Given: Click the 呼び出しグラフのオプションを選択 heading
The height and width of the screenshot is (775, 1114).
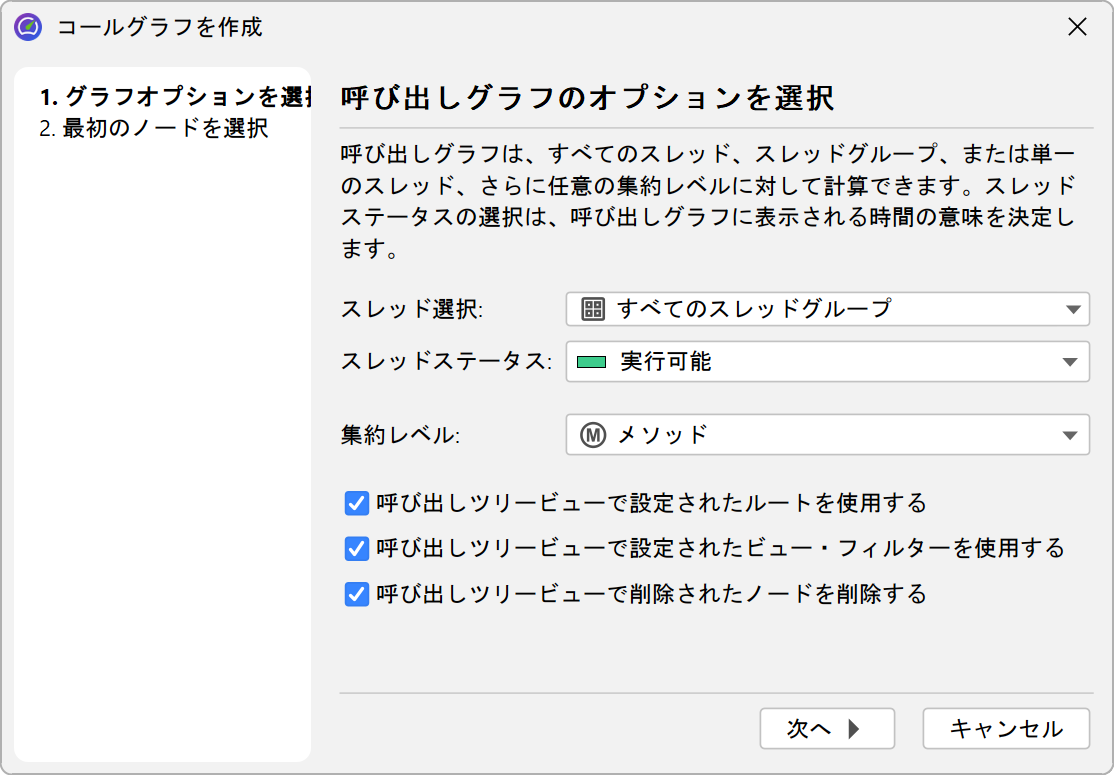Looking at the screenshot, I should click(x=588, y=98).
